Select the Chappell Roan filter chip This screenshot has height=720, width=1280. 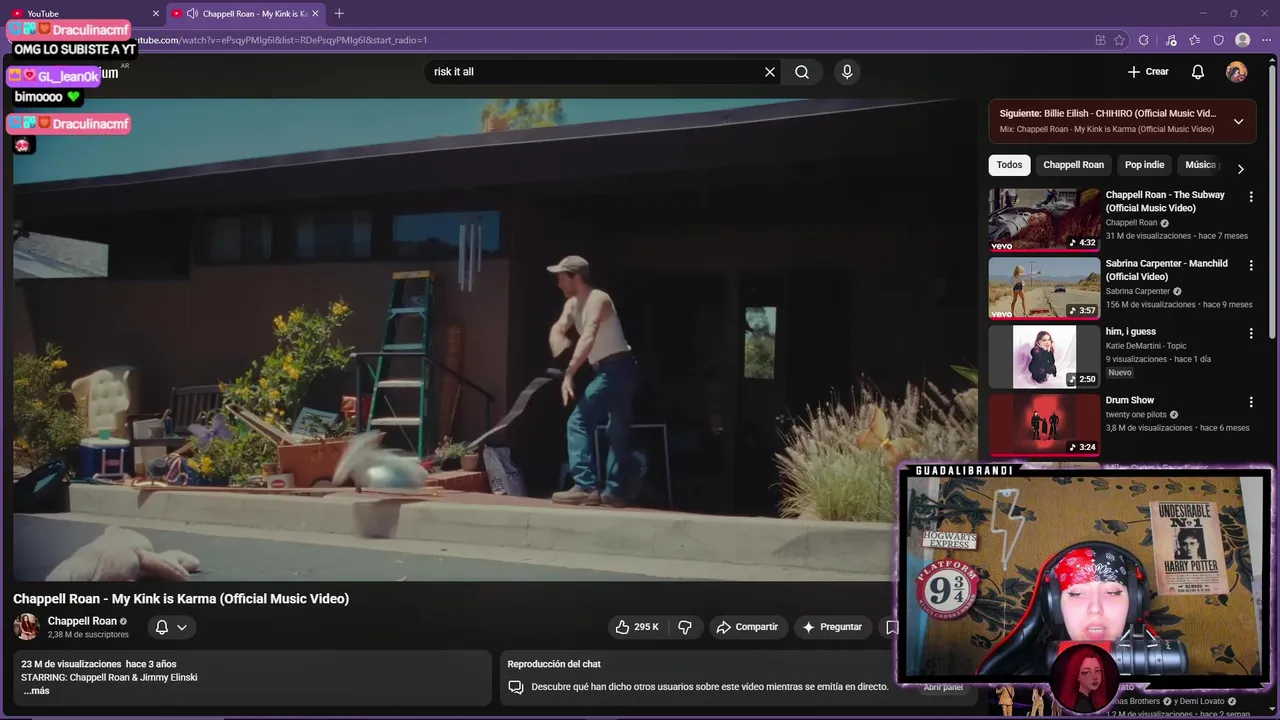point(1073,165)
